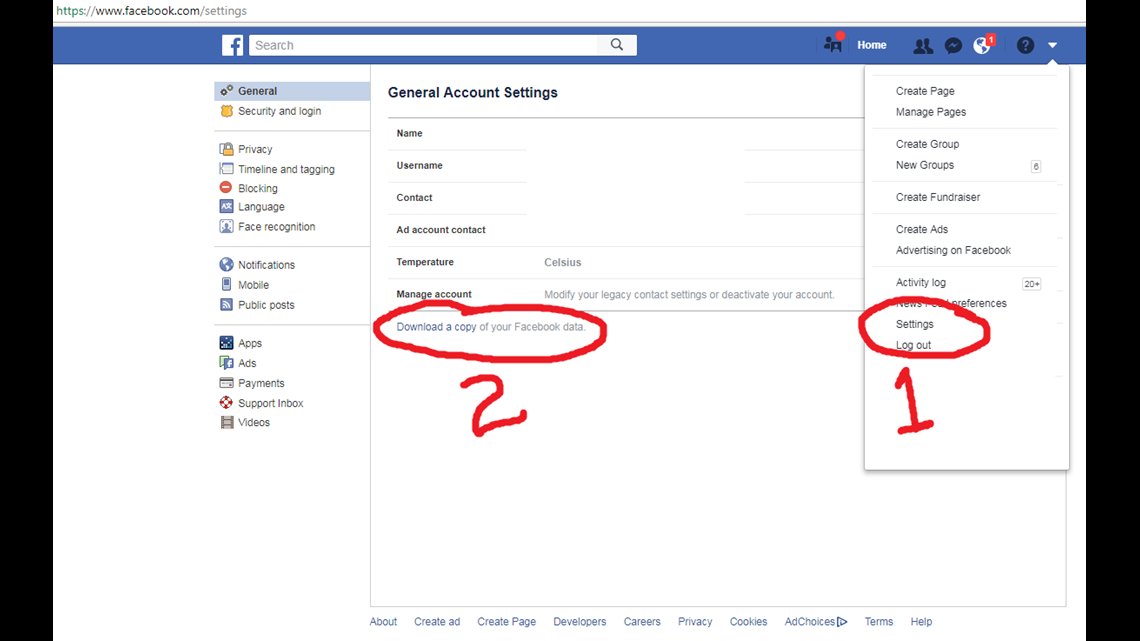The image size is (1140, 641).
Task: Open the Manage account row
Action: tap(626, 294)
